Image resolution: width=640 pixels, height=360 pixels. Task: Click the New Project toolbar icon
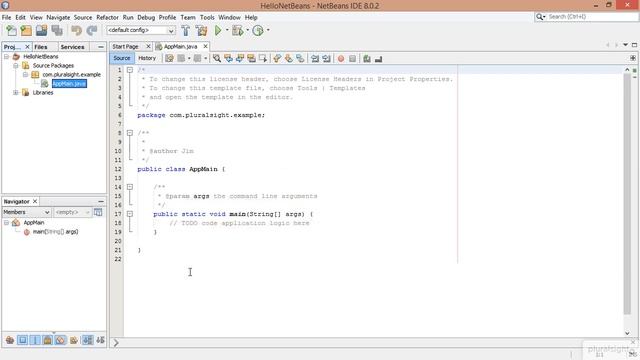point(26,31)
